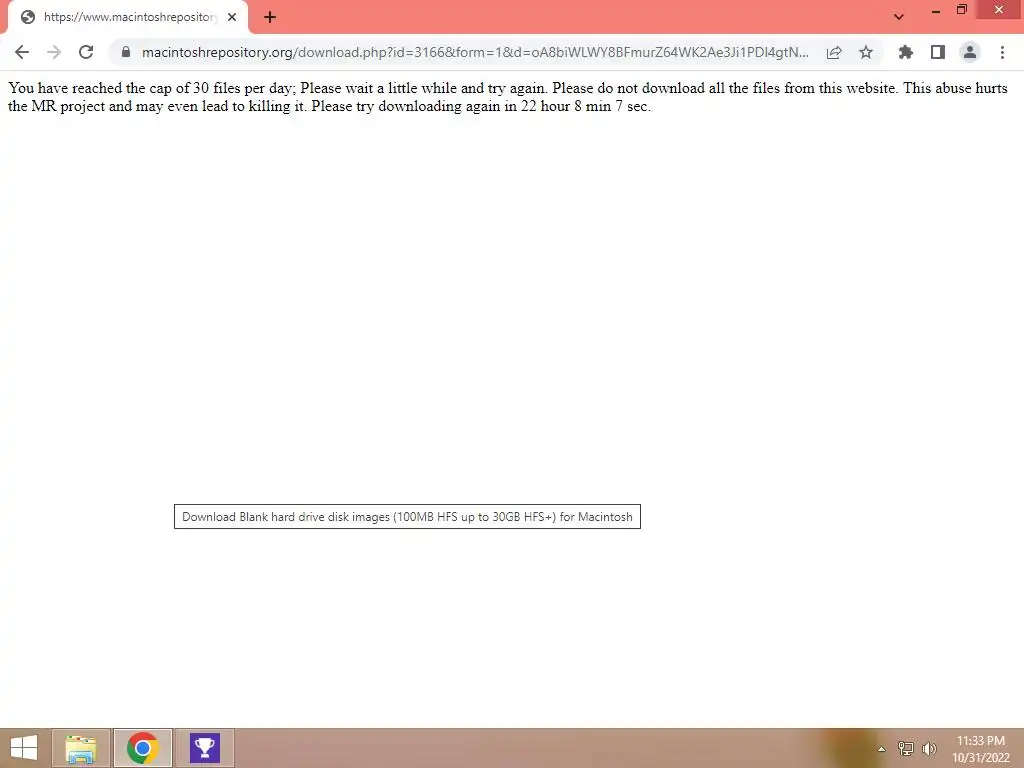Go back to the previous page
Viewport: 1024px width, 768px height.
(22, 52)
